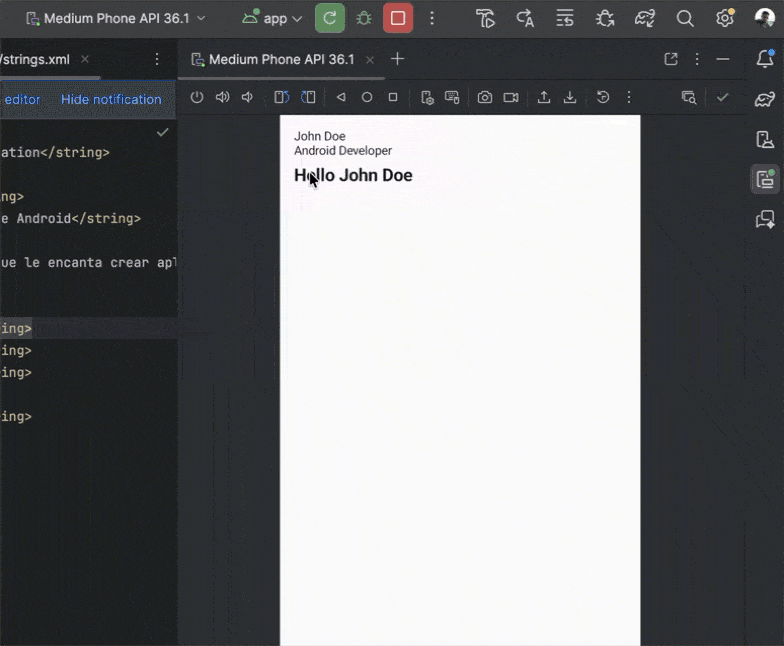Click the Hello John Doe heading text
Screen dimensions: 784x646
click(x=353, y=176)
